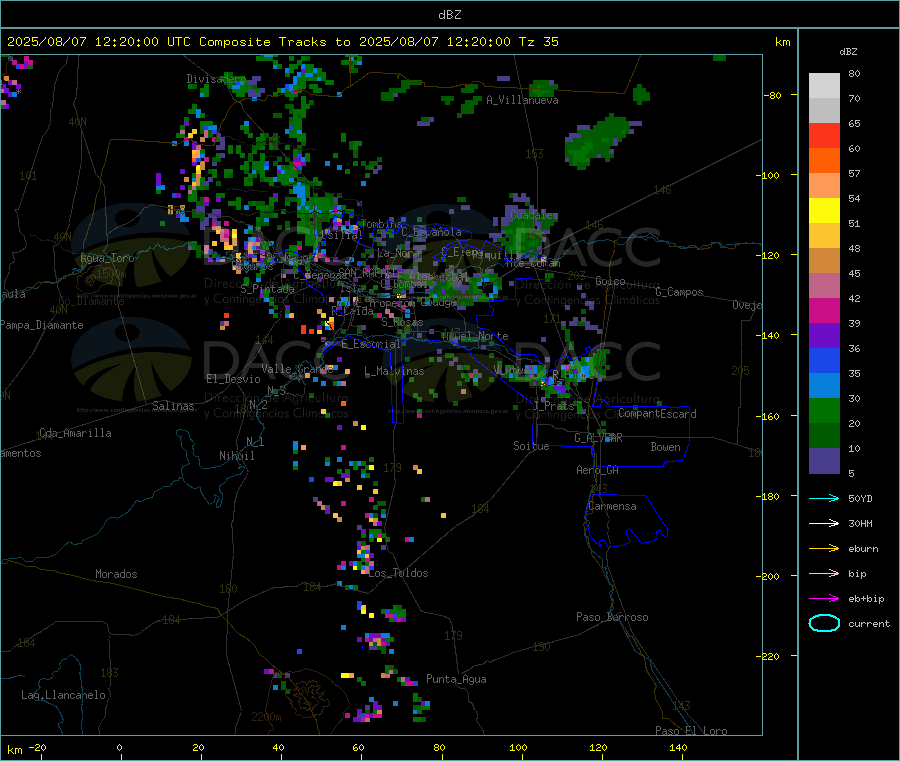Click the 'dBZ' title at top center
The width and height of the screenshot is (900, 761).
click(449, 15)
